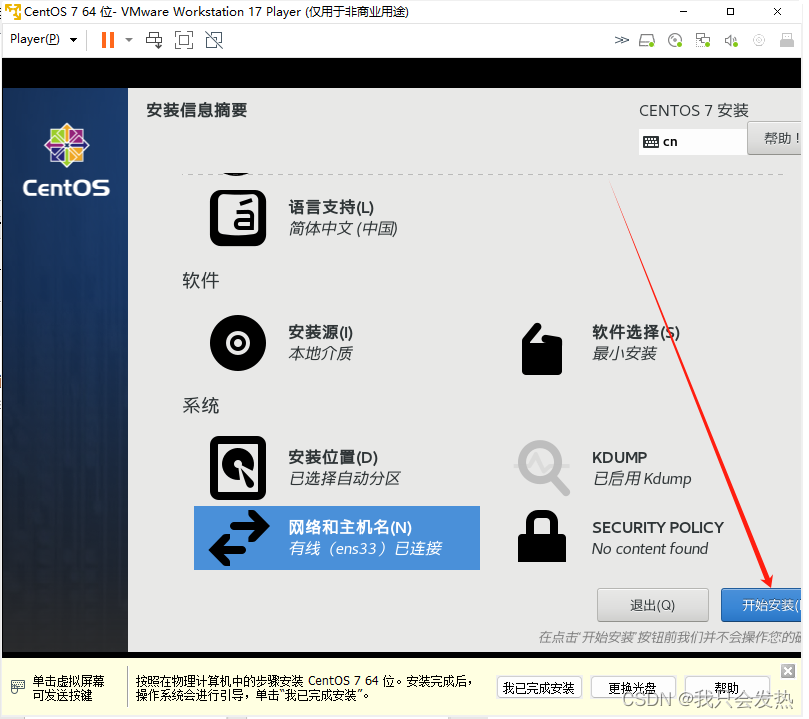
Task: Click the double-chevron expand devices icon
Action: 622,40
